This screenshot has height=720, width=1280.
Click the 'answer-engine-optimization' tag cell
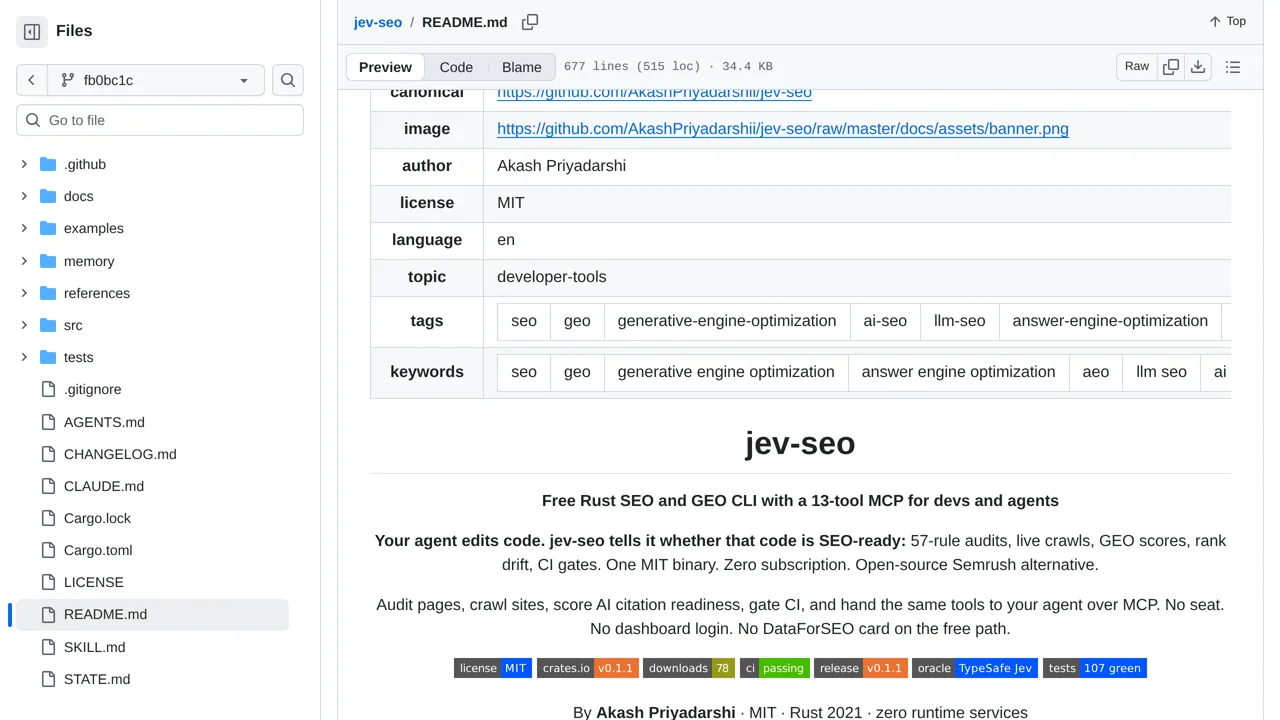click(x=1110, y=321)
